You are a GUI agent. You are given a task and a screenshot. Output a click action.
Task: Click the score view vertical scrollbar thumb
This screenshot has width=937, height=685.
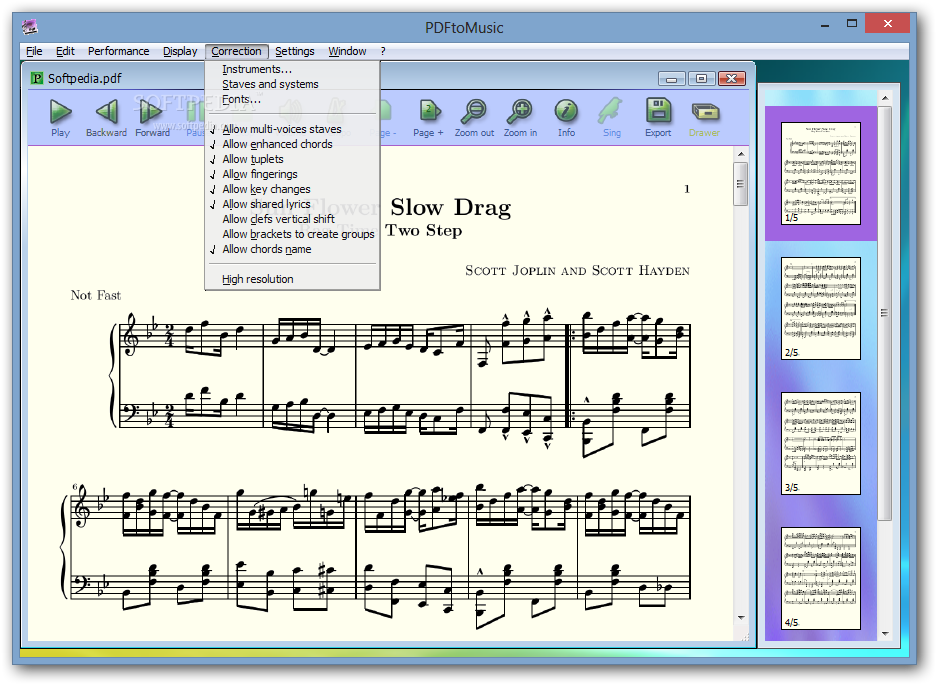pos(740,184)
